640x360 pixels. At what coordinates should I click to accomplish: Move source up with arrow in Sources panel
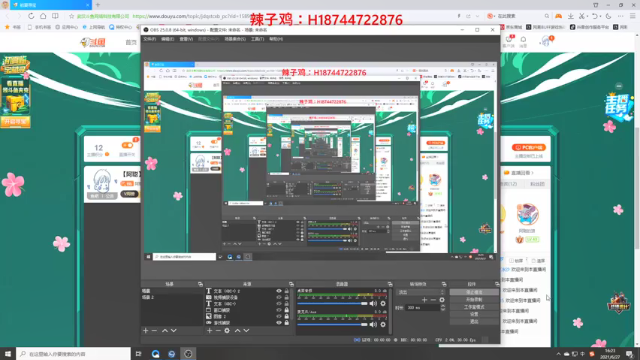point(237,331)
